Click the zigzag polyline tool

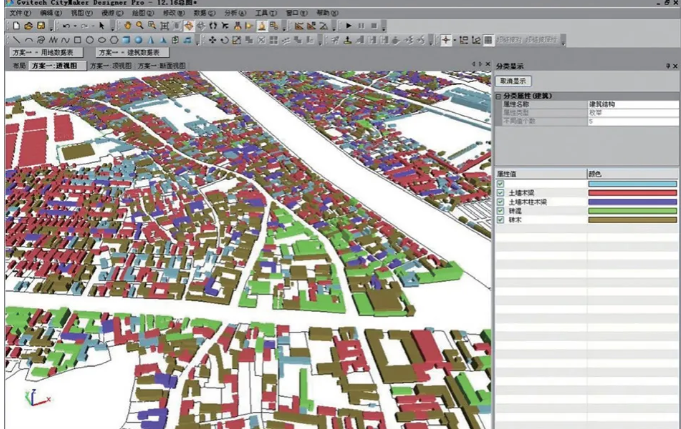point(53,40)
